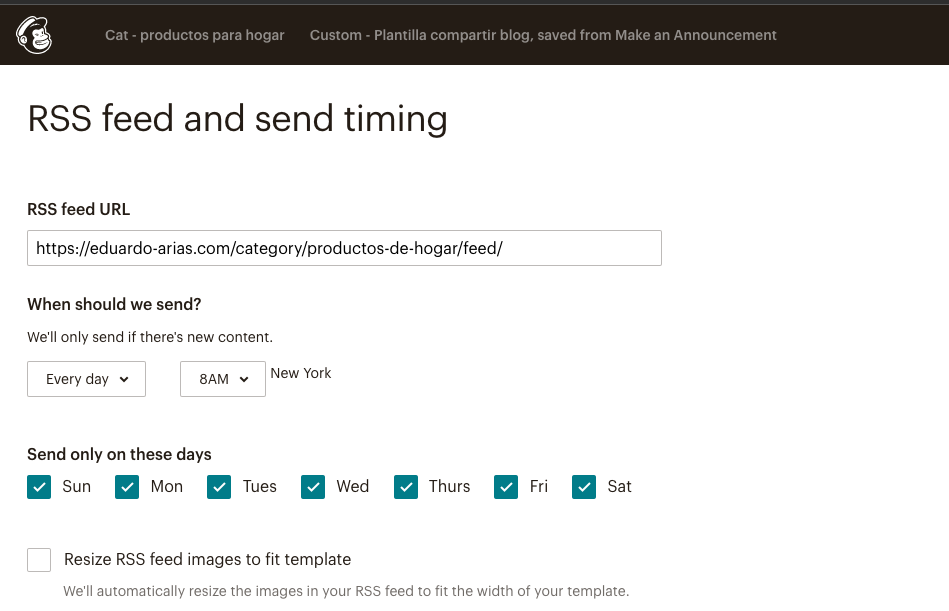Screen dimensions: 949x611
Task: Click the Sun label text
Action: pos(76,487)
